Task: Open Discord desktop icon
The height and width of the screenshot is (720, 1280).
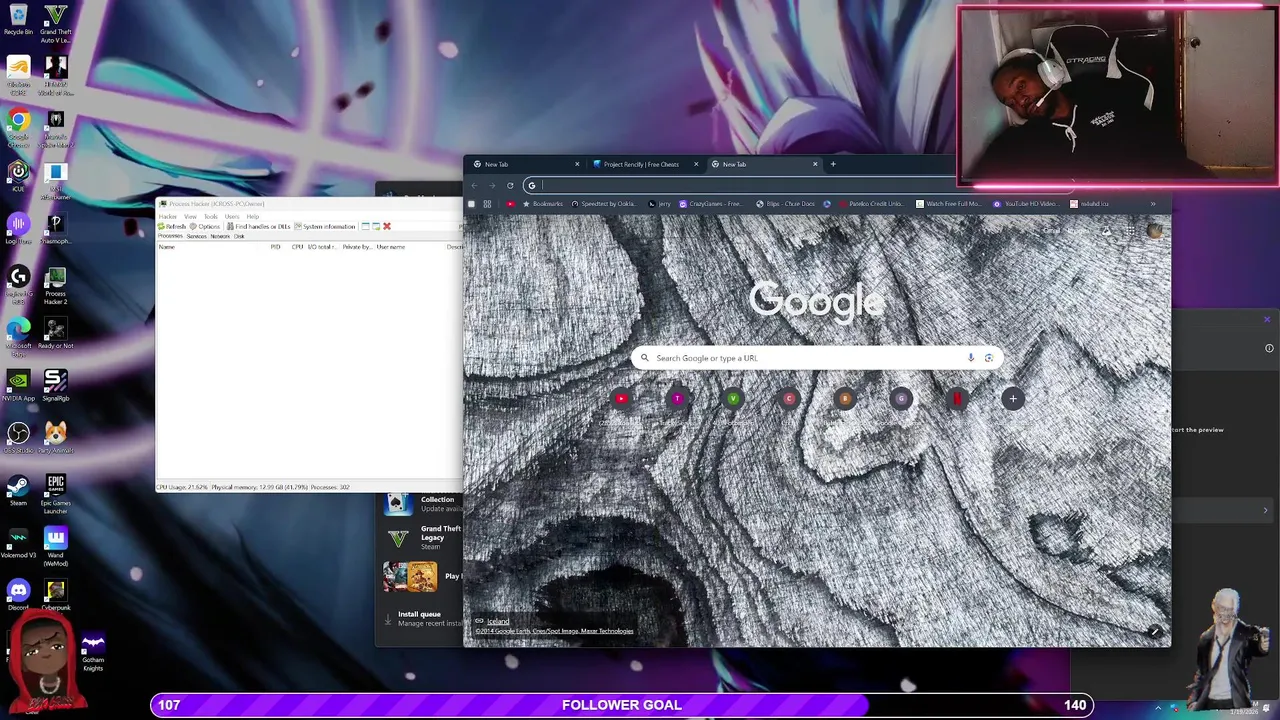Action: point(18,595)
